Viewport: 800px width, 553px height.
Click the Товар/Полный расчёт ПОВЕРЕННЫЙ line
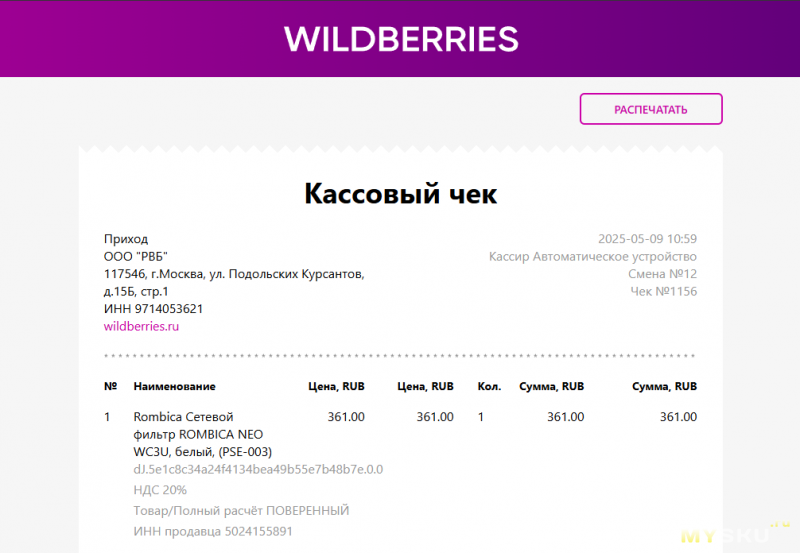click(x=241, y=511)
